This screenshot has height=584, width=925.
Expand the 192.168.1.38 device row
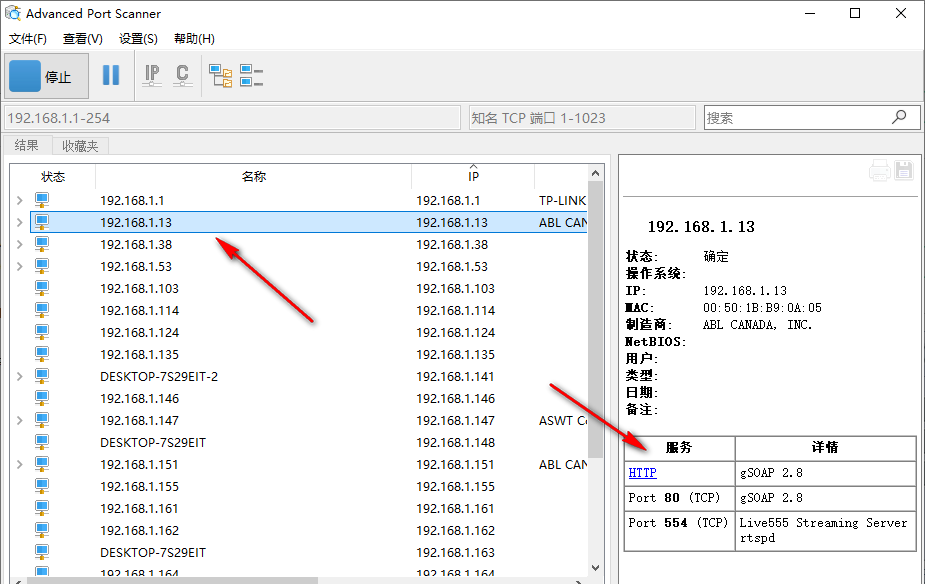(19, 245)
